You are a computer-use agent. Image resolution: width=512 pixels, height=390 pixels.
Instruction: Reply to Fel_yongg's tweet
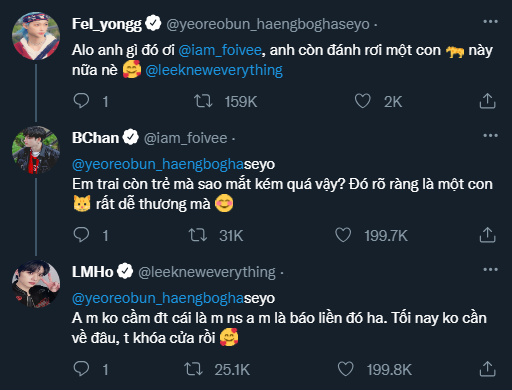pyautogui.click(x=81, y=101)
